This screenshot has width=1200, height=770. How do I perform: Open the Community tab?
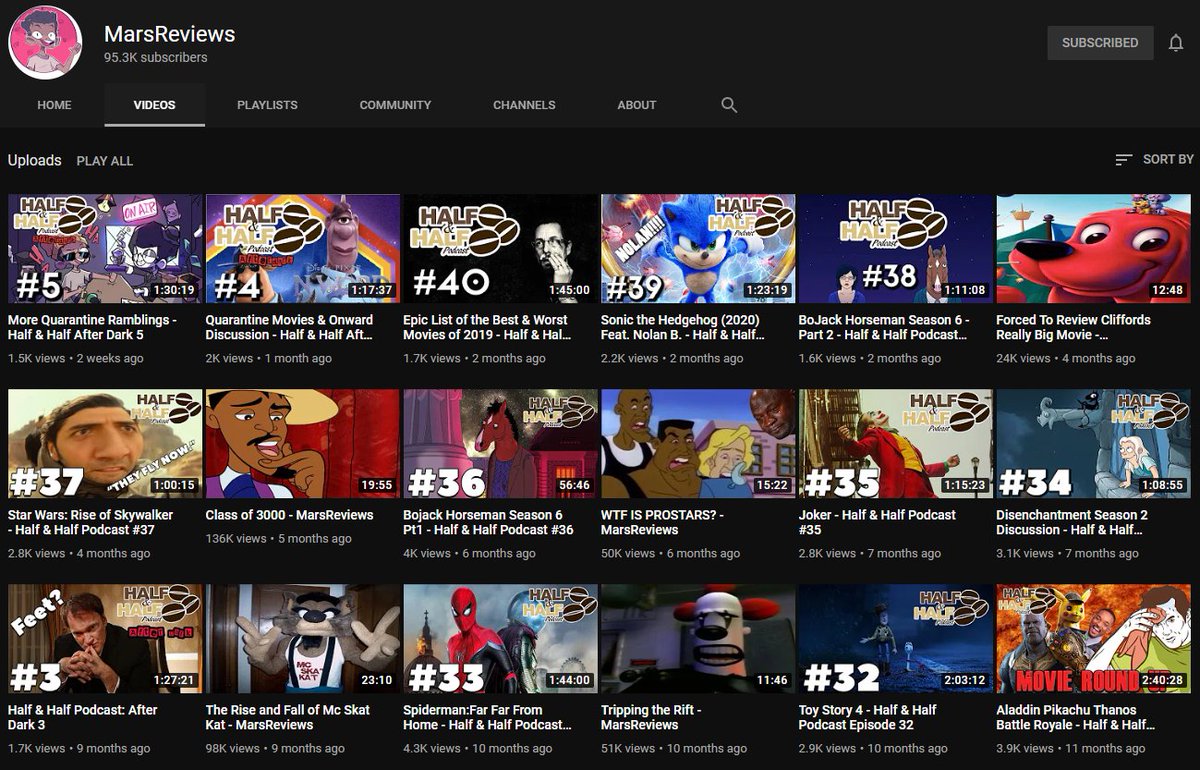(395, 105)
